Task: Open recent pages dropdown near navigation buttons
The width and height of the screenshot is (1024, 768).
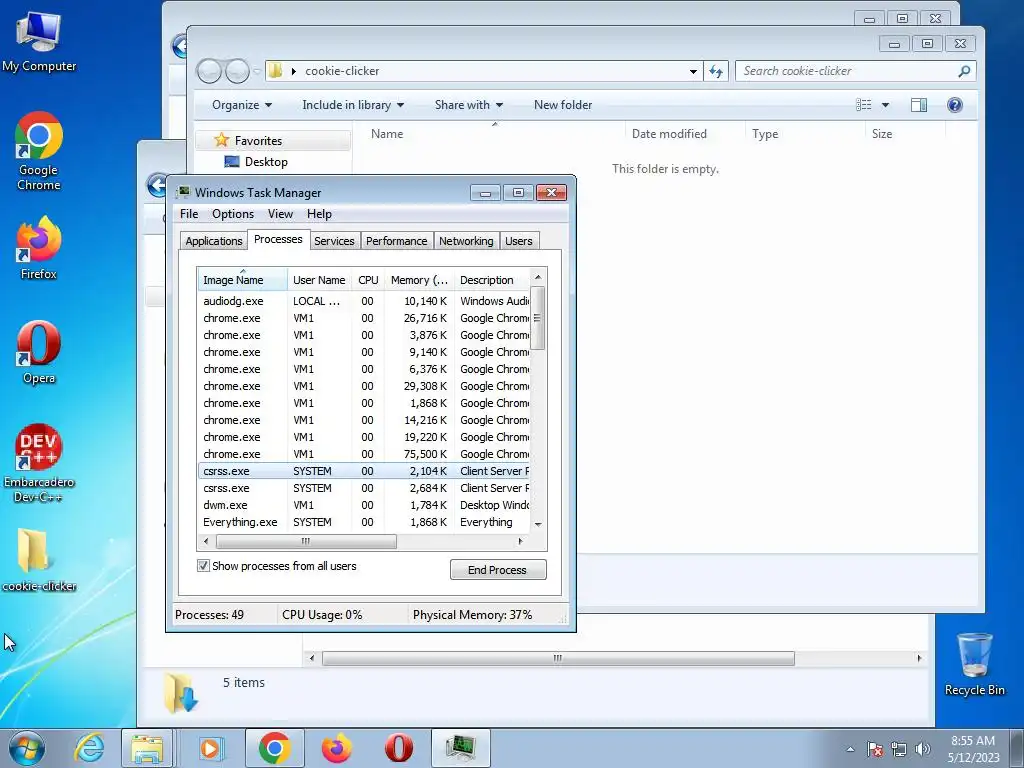Action: (257, 71)
